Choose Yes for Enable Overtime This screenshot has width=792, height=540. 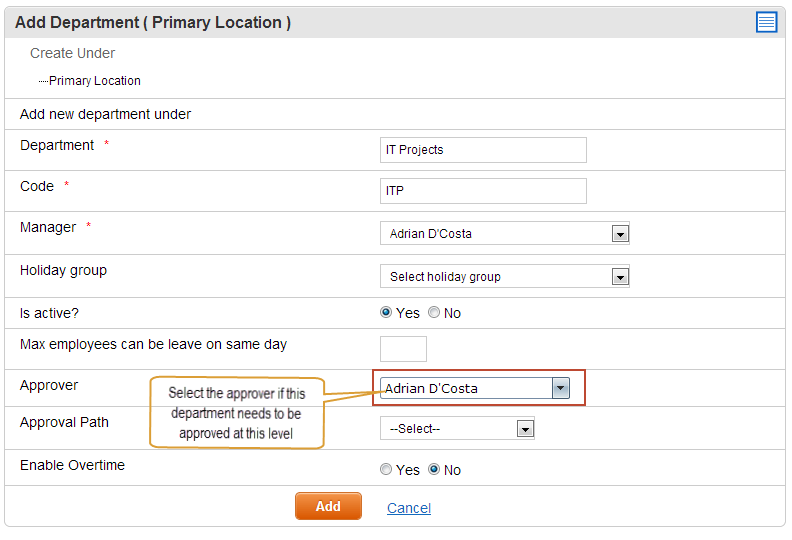tap(386, 469)
